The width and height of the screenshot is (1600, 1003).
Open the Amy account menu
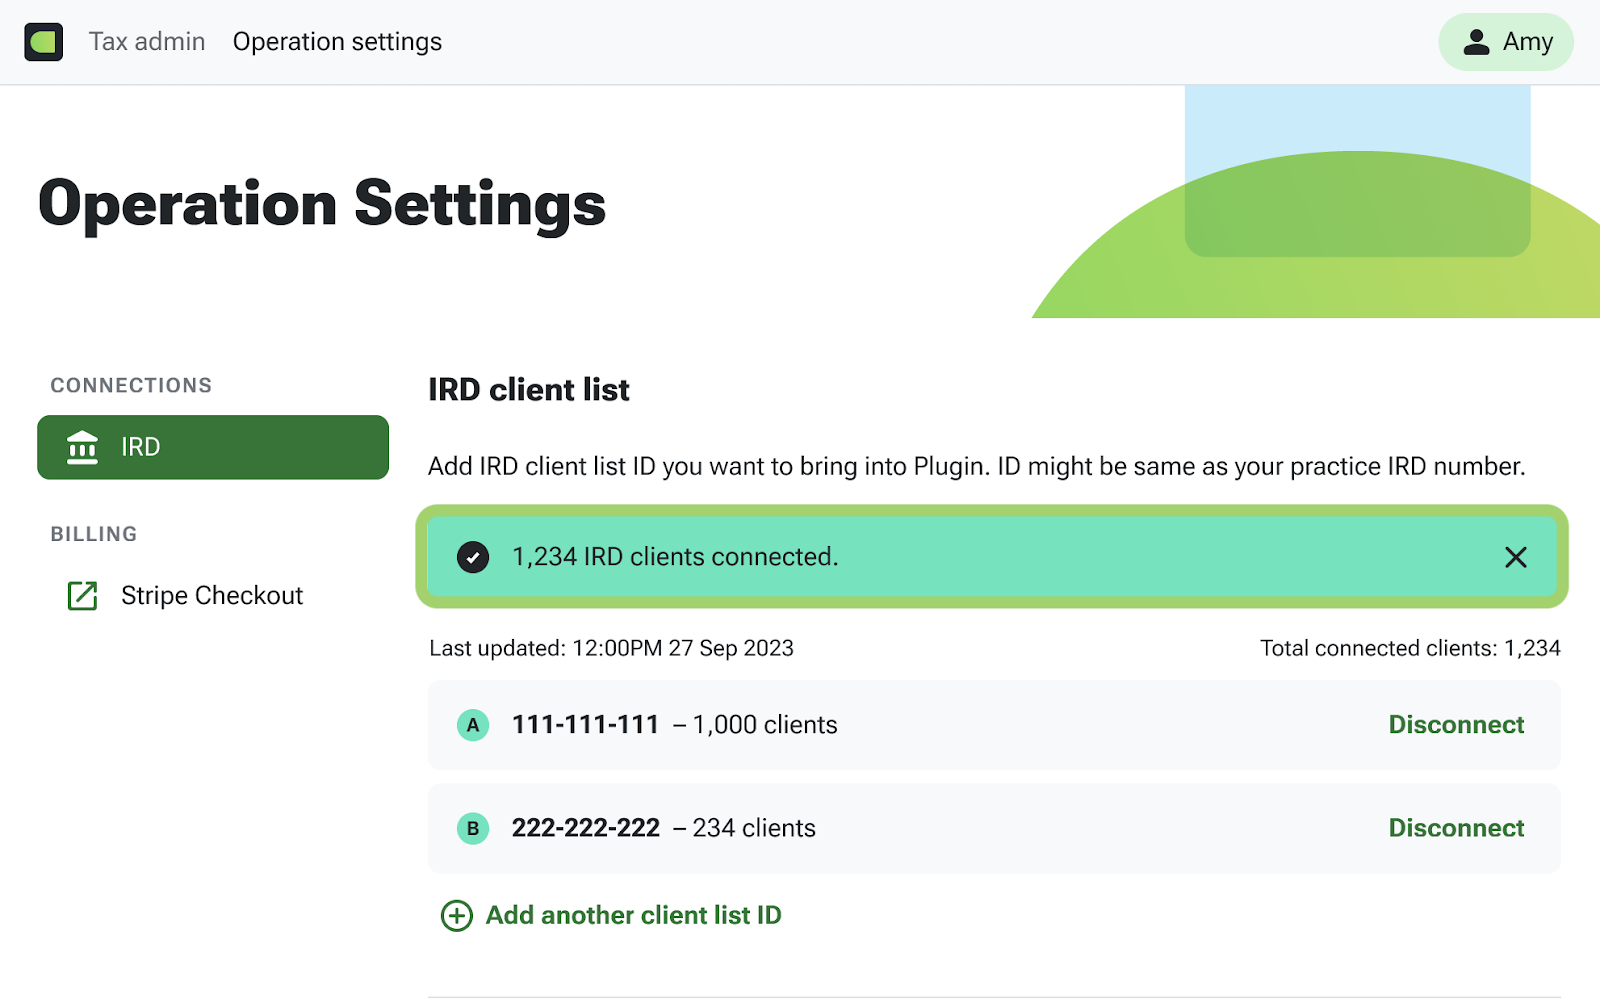click(1506, 42)
